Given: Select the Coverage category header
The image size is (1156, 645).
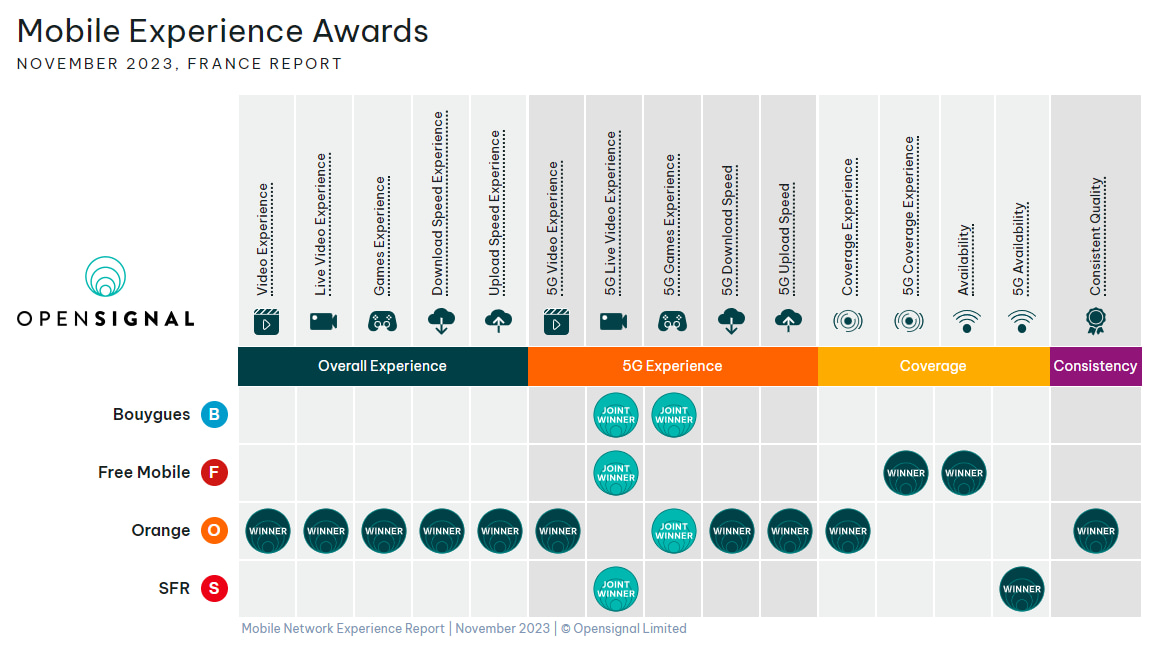Looking at the screenshot, I should (x=932, y=366).
